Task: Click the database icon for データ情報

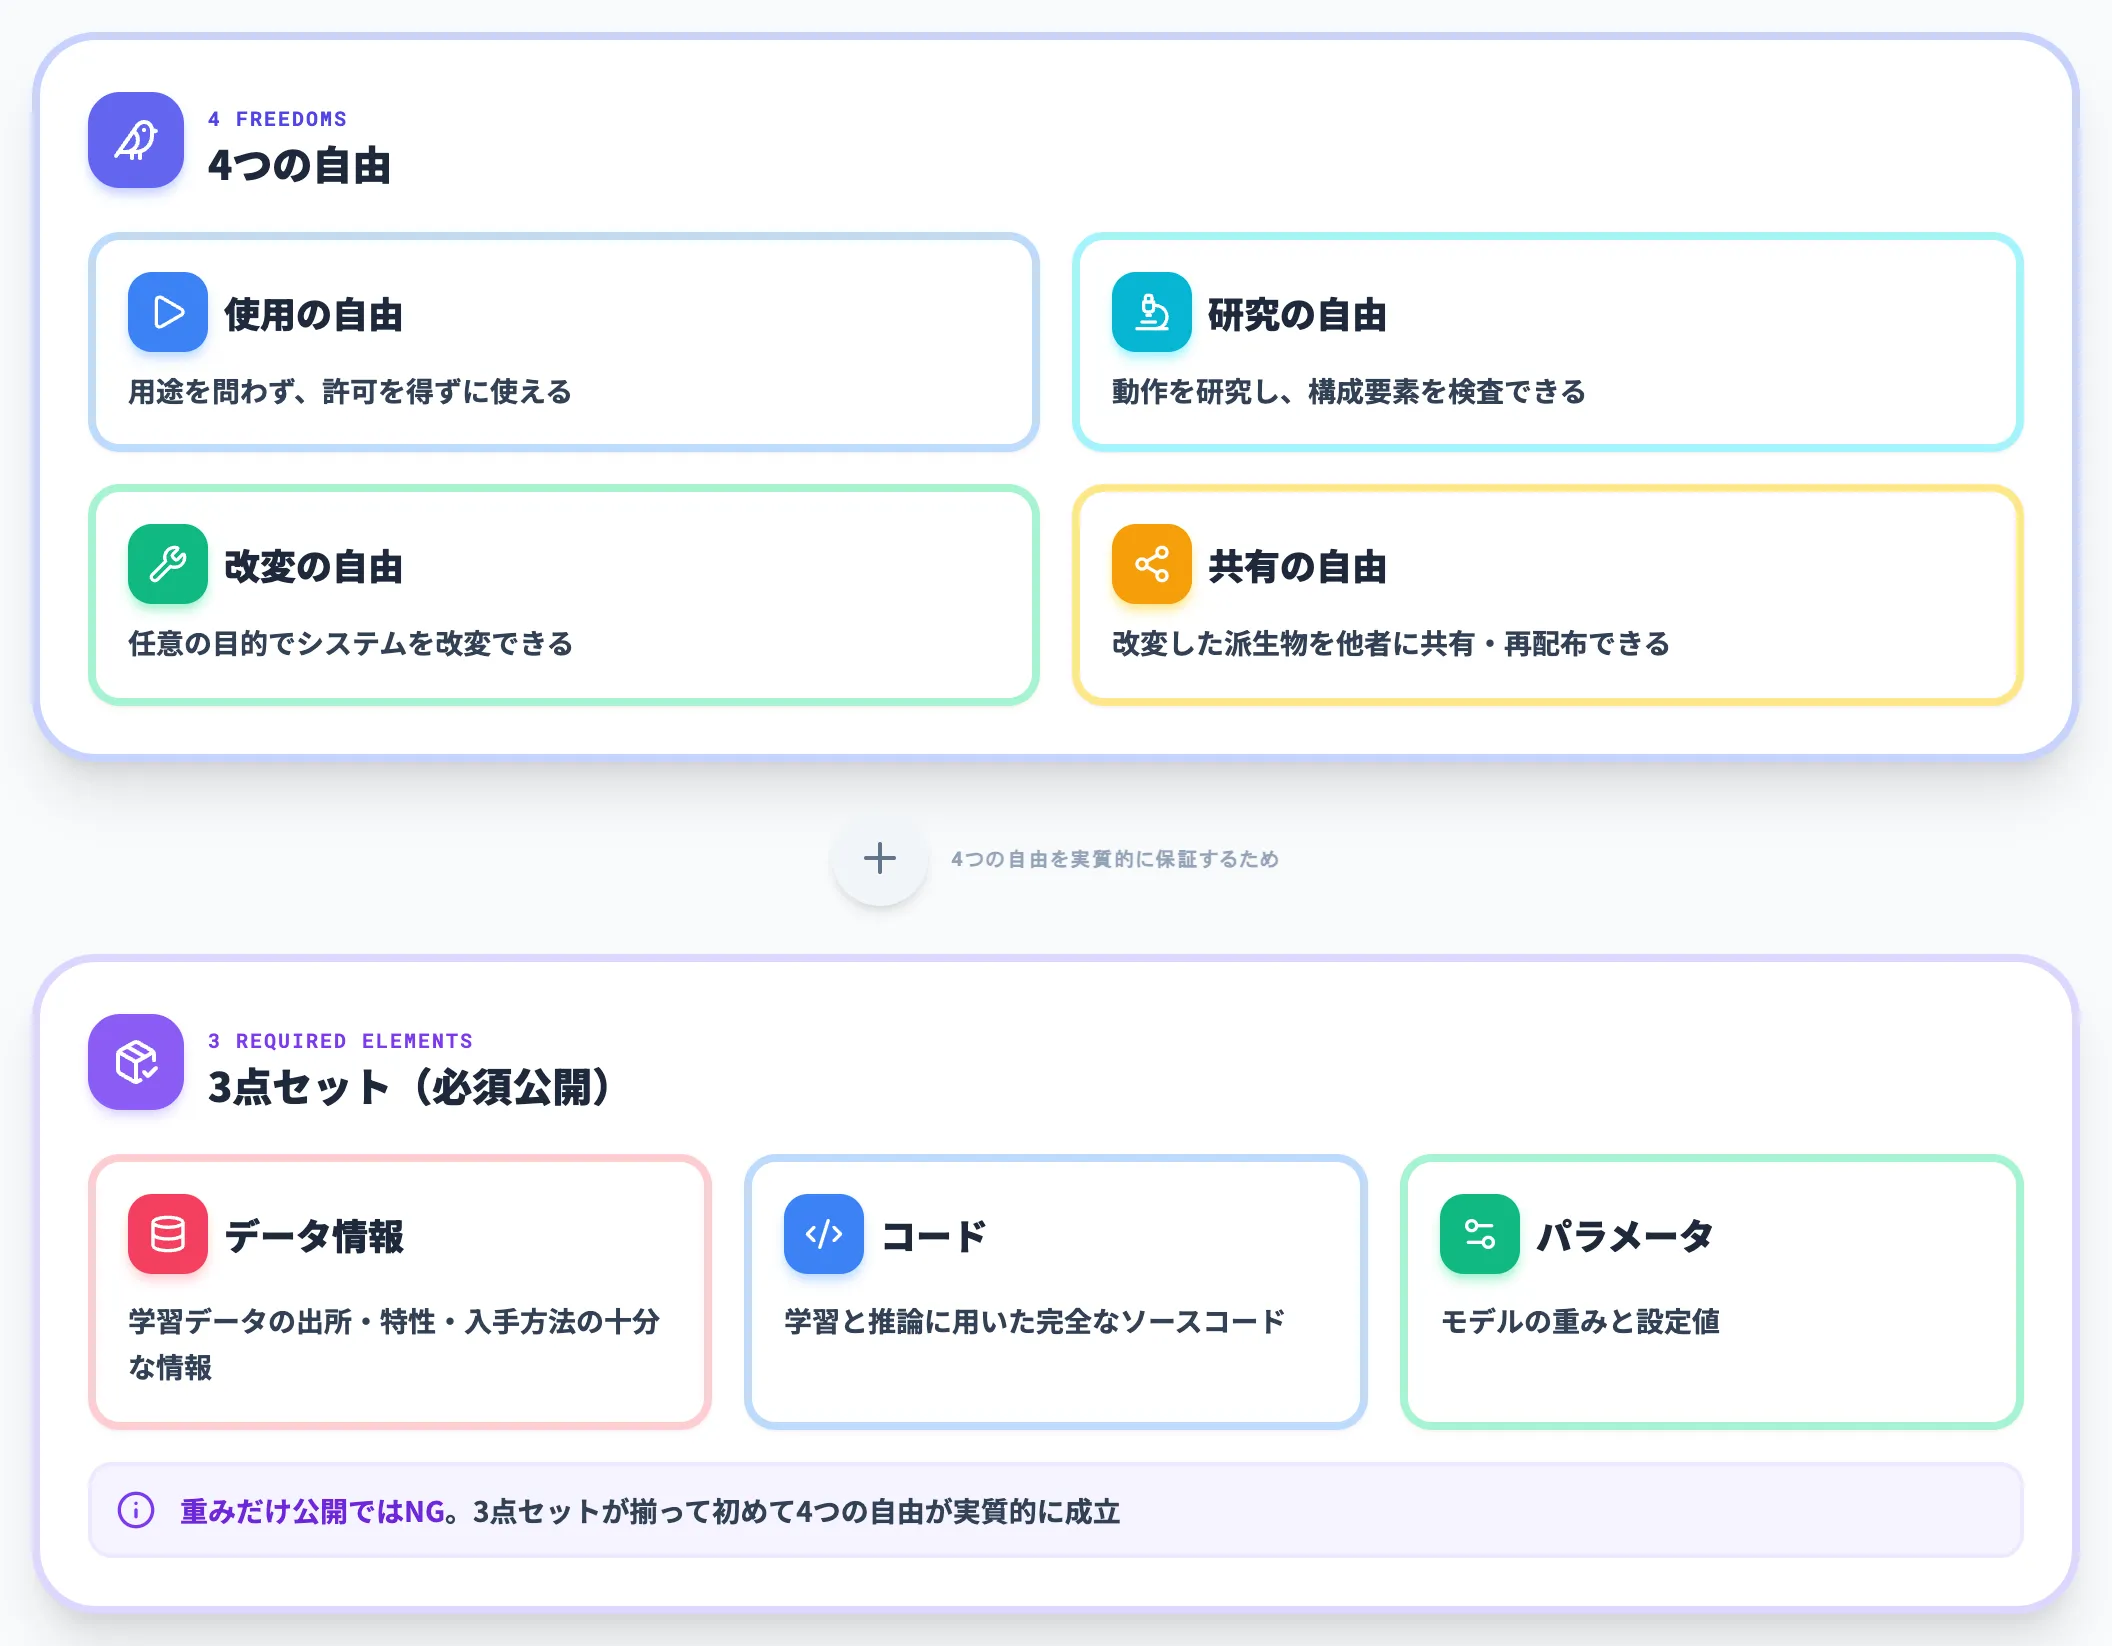Action: coord(168,1234)
